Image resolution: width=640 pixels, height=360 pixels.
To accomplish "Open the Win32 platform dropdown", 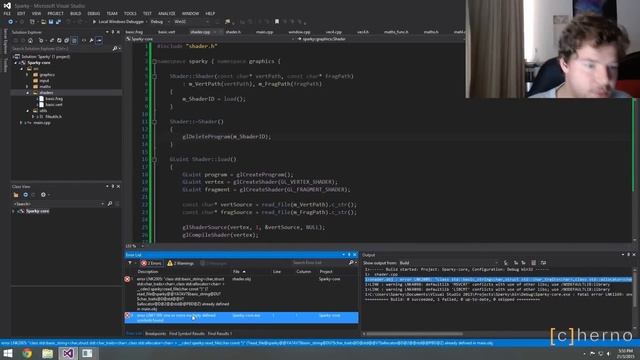I will 191,22.
